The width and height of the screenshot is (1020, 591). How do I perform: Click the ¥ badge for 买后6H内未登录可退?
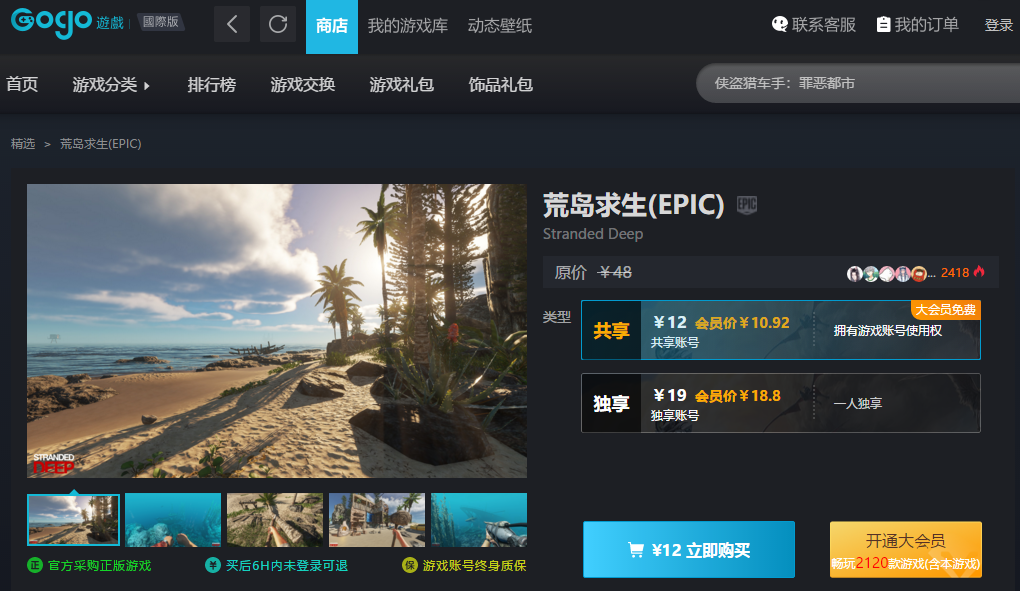click(213, 565)
